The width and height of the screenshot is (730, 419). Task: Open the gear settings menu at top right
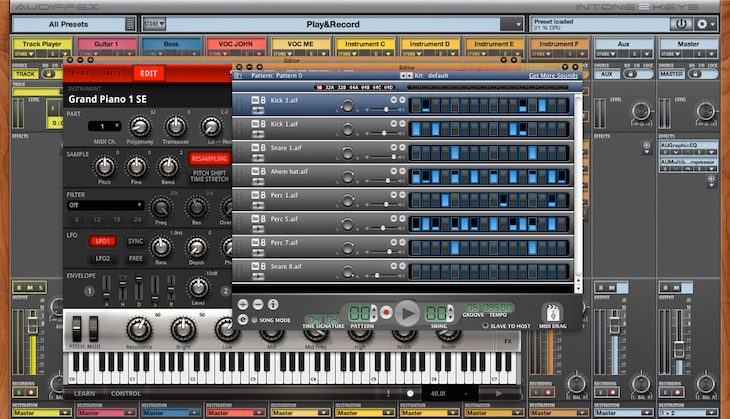[706, 23]
